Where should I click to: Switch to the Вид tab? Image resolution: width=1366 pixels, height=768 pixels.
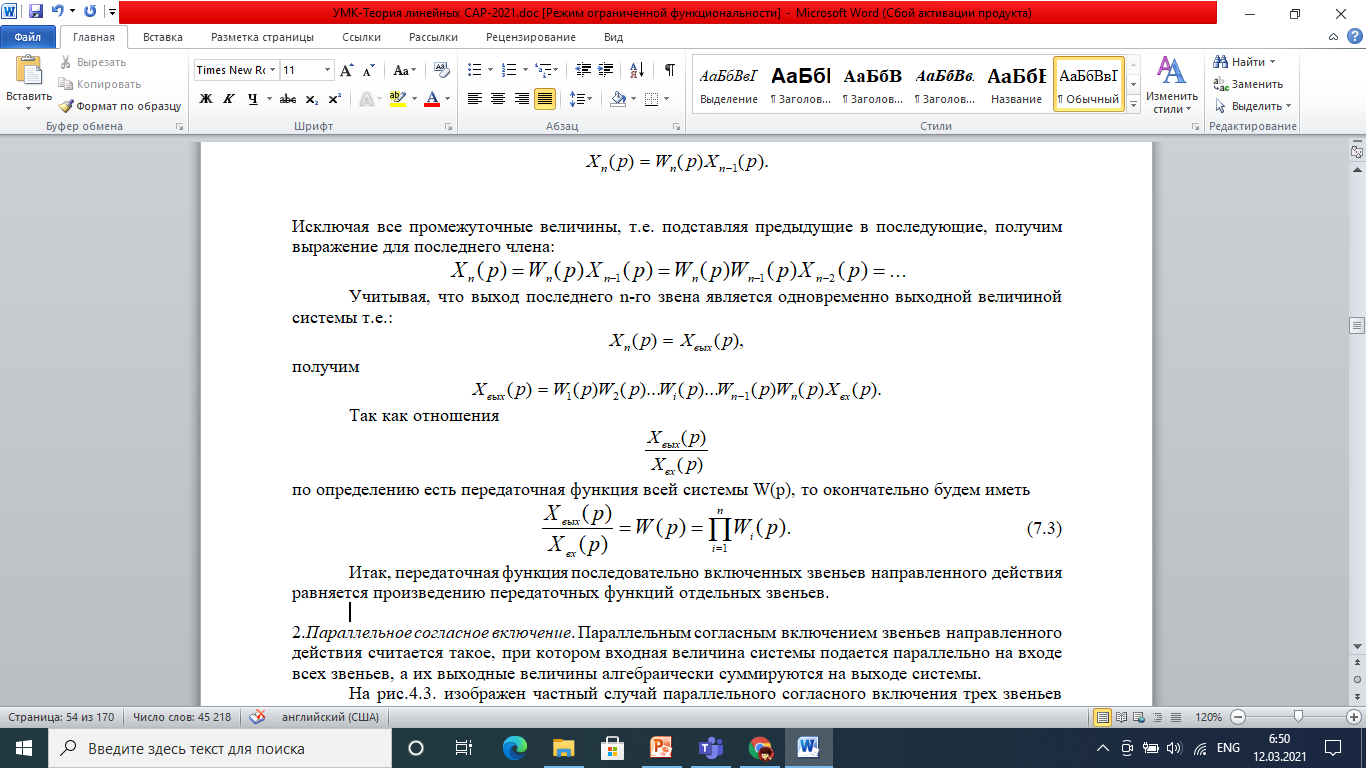(614, 37)
